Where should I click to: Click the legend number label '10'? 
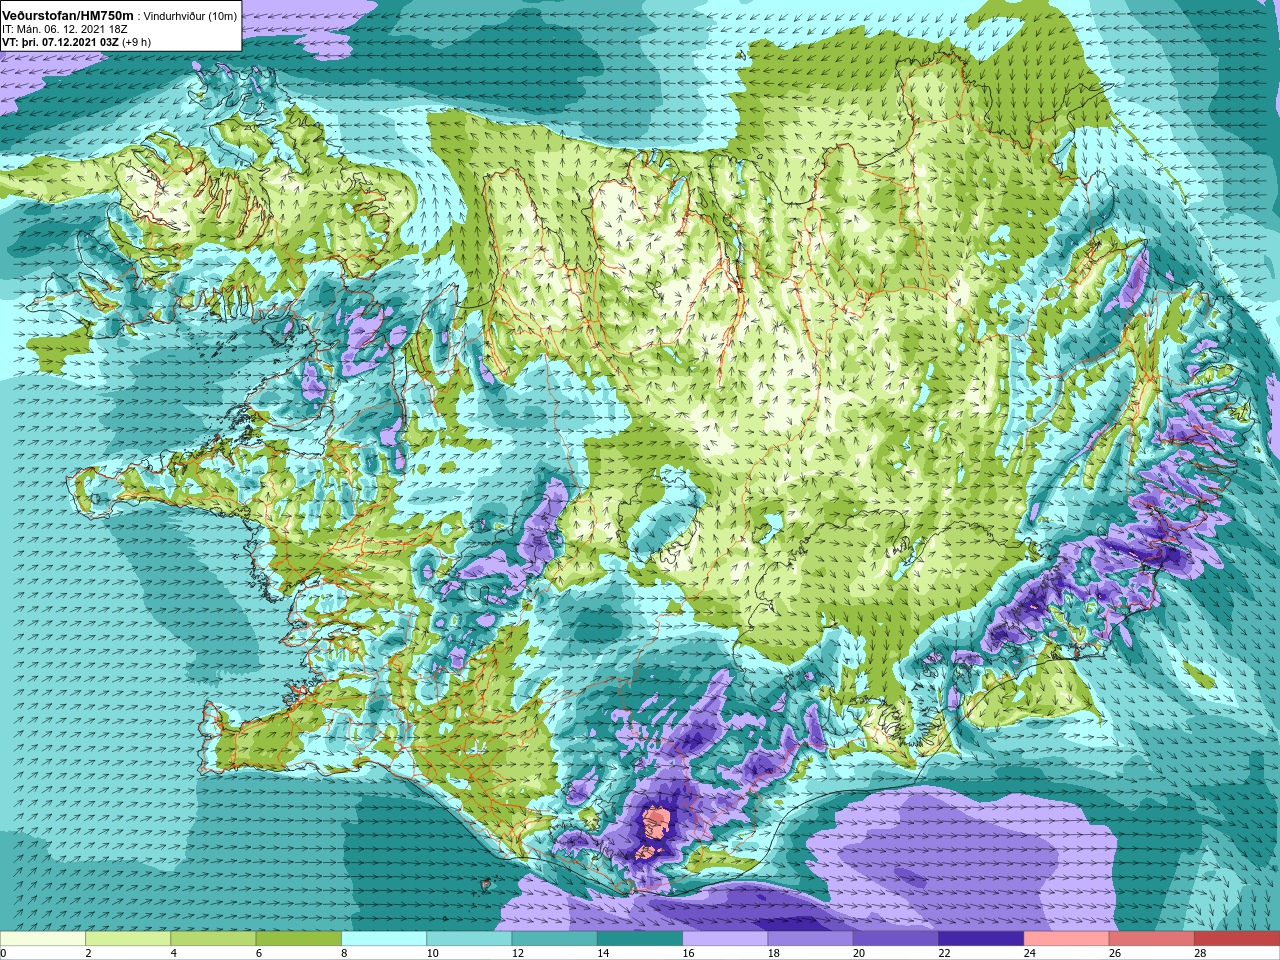(x=432, y=954)
